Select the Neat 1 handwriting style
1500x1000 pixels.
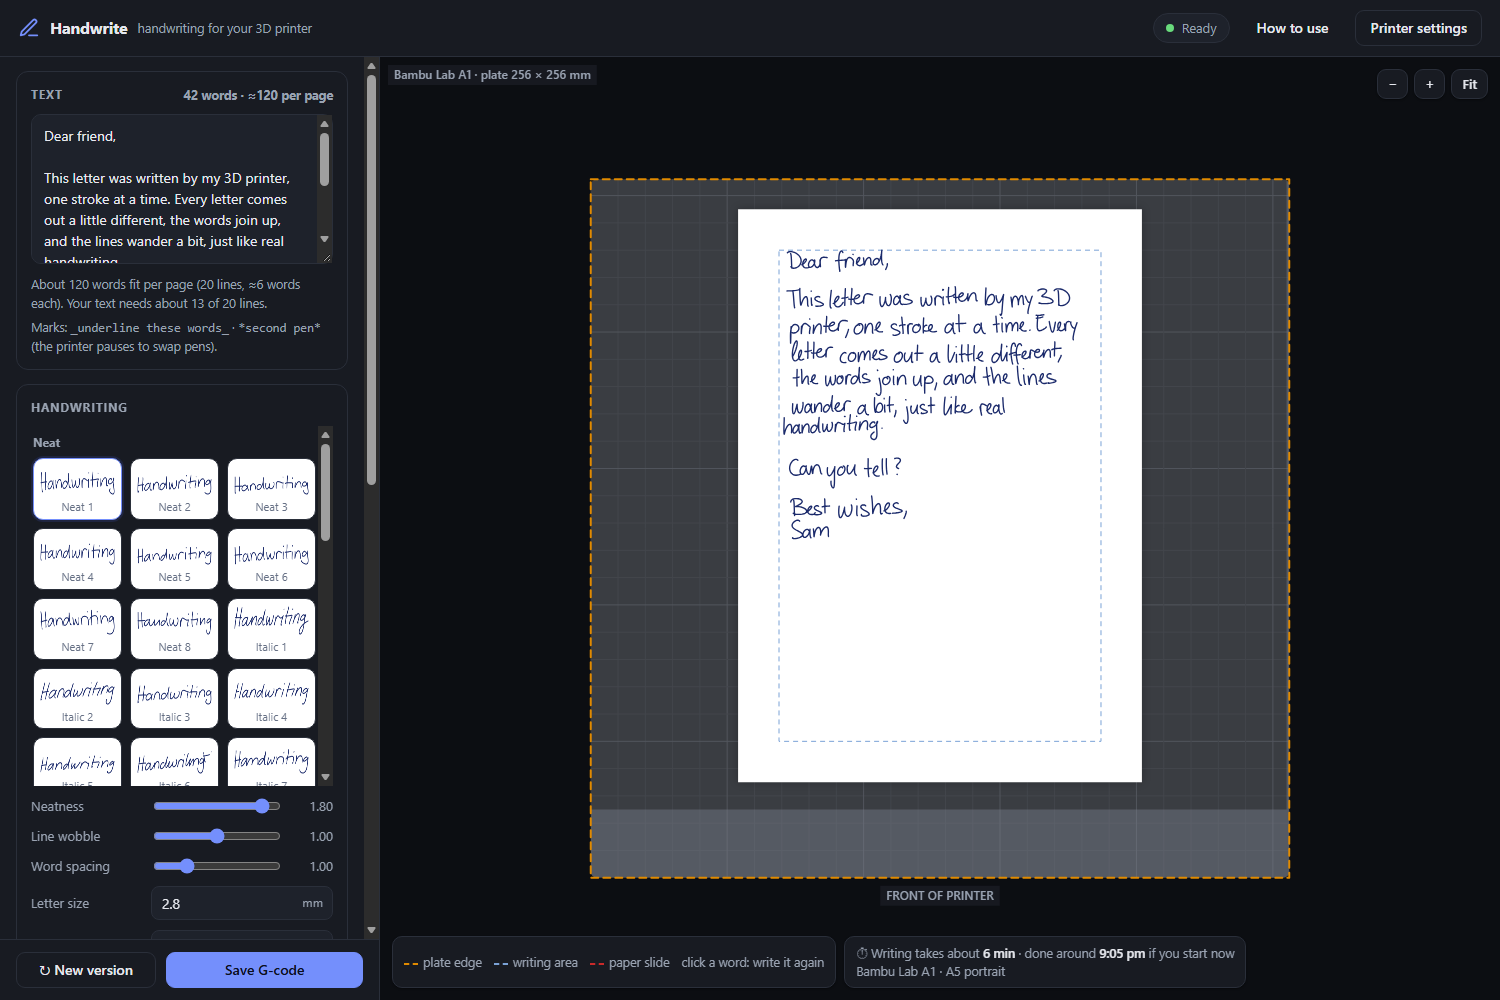[x=77, y=489]
